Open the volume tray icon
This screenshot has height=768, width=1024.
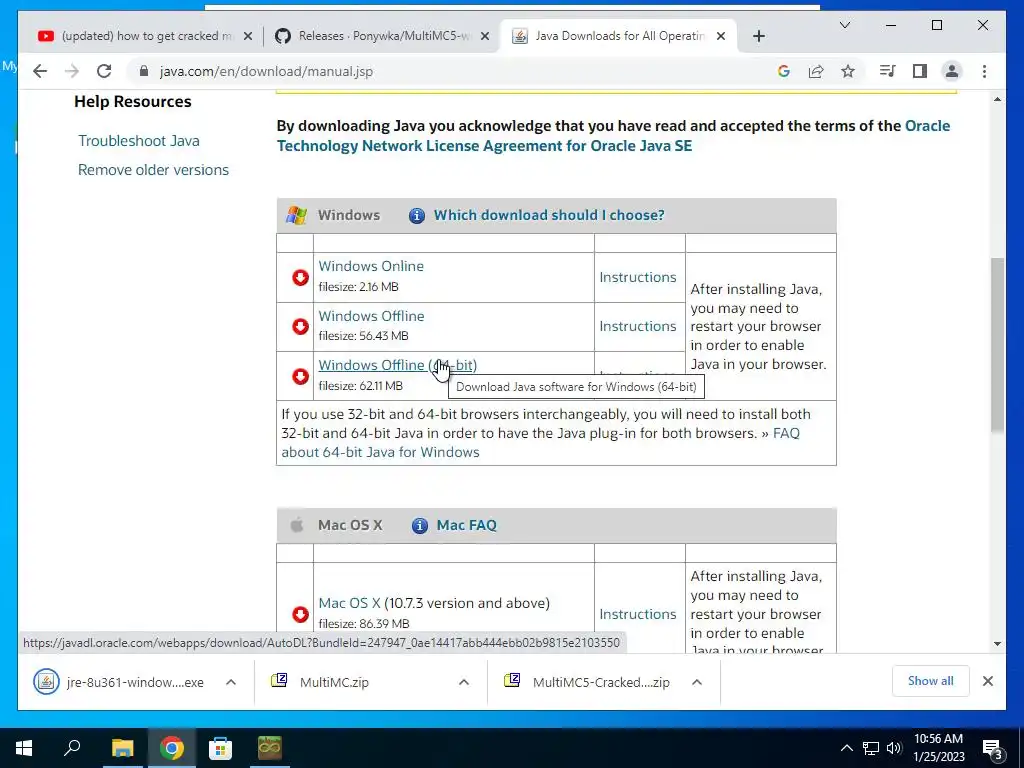[x=894, y=748]
